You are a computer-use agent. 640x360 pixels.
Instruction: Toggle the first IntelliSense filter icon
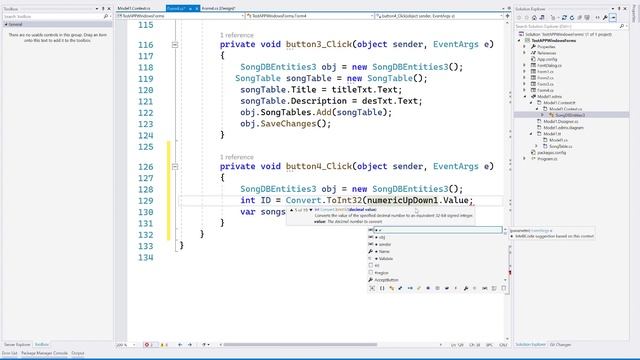tap(372, 288)
